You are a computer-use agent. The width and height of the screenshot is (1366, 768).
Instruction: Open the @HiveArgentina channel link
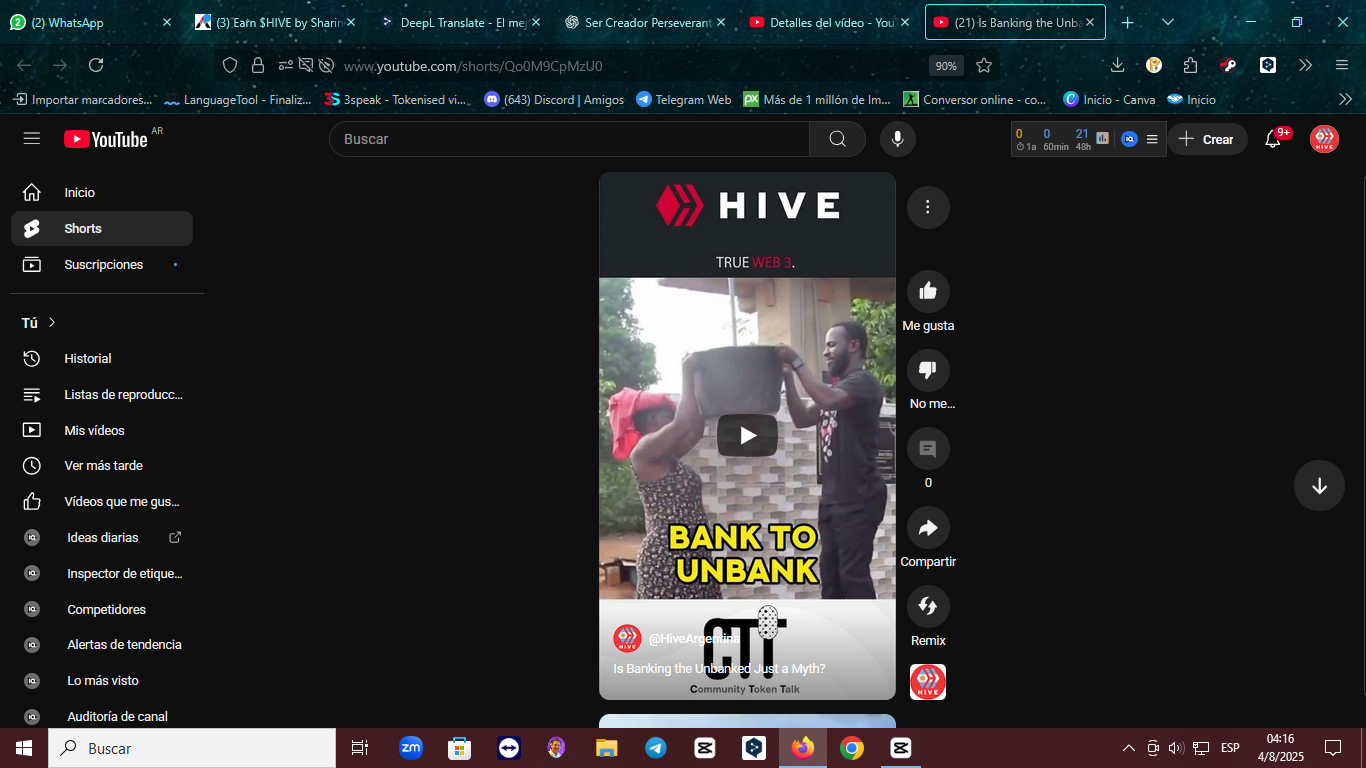(694, 638)
